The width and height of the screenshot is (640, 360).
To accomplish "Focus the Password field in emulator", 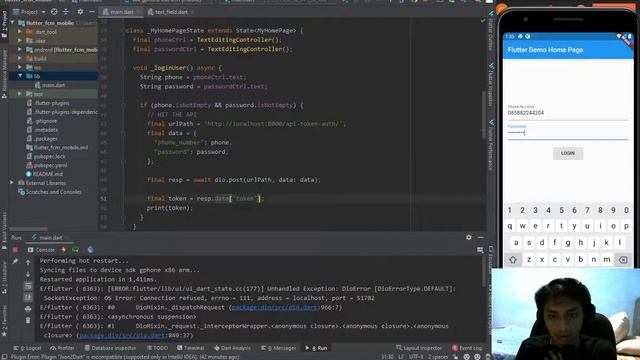I will 568,132.
